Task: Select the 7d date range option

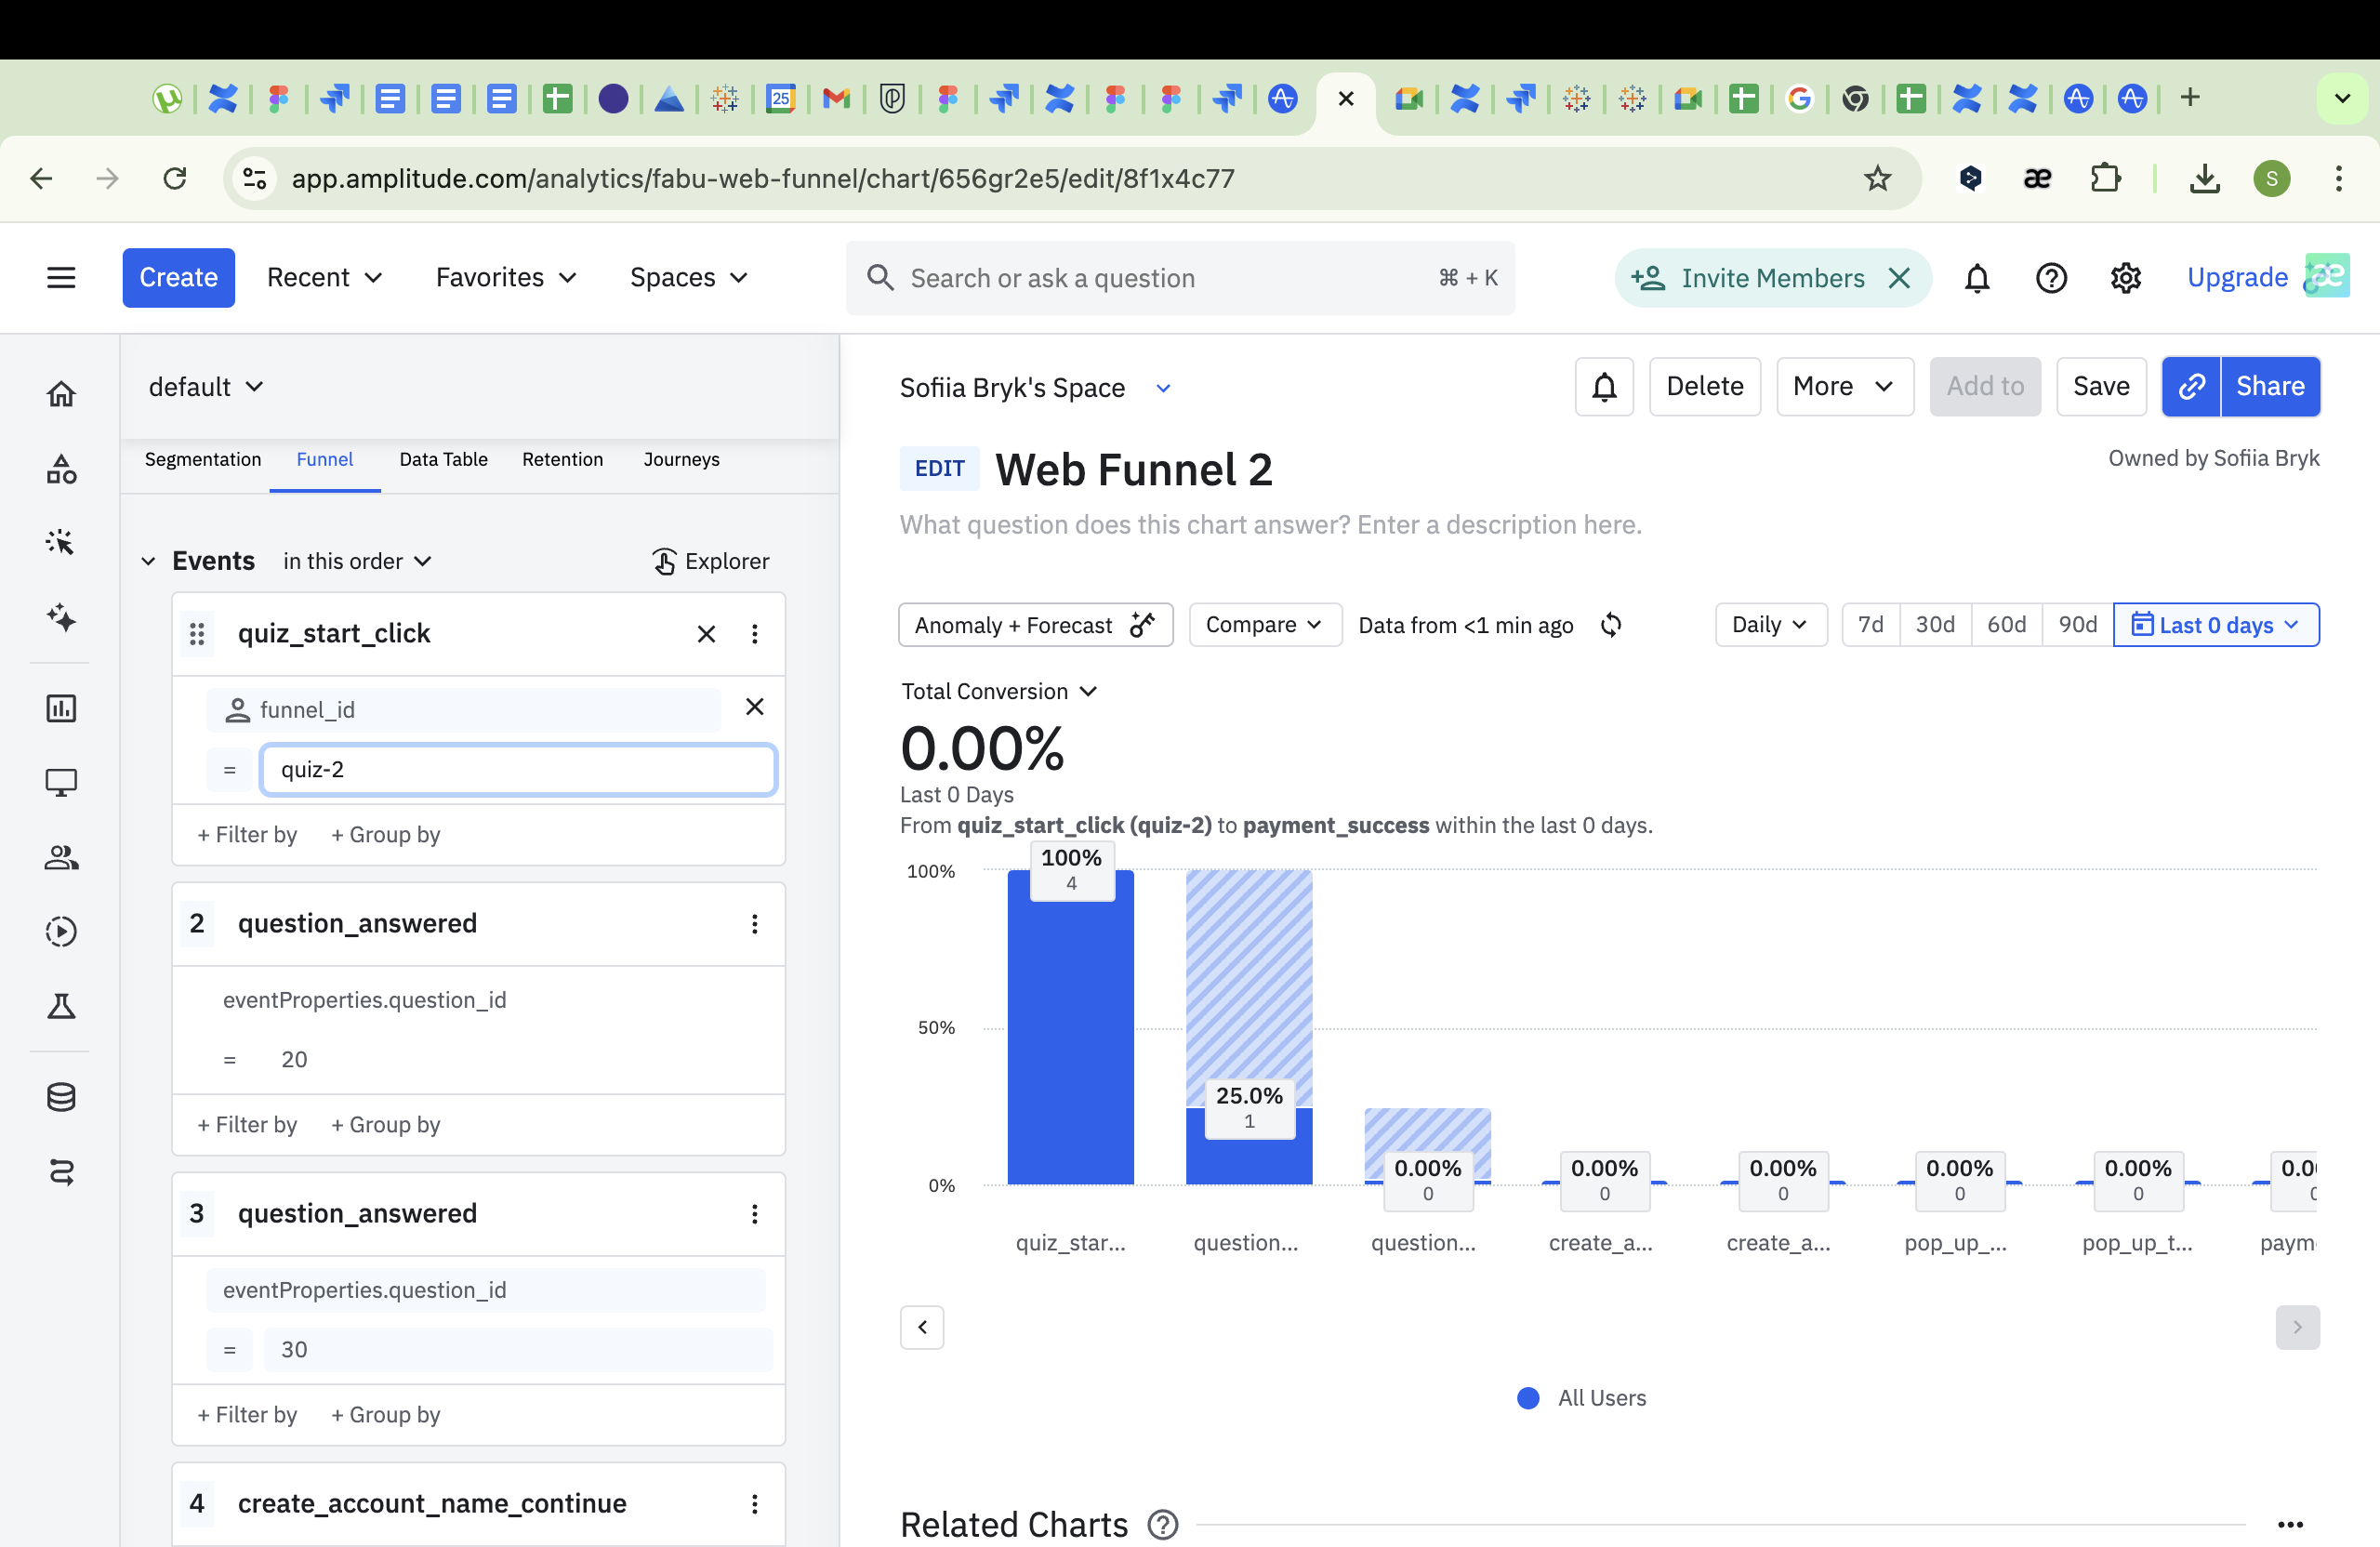Action: (1870, 625)
